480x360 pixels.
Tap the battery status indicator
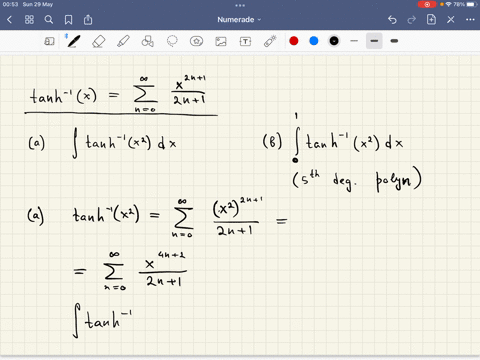click(x=472, y=4)
